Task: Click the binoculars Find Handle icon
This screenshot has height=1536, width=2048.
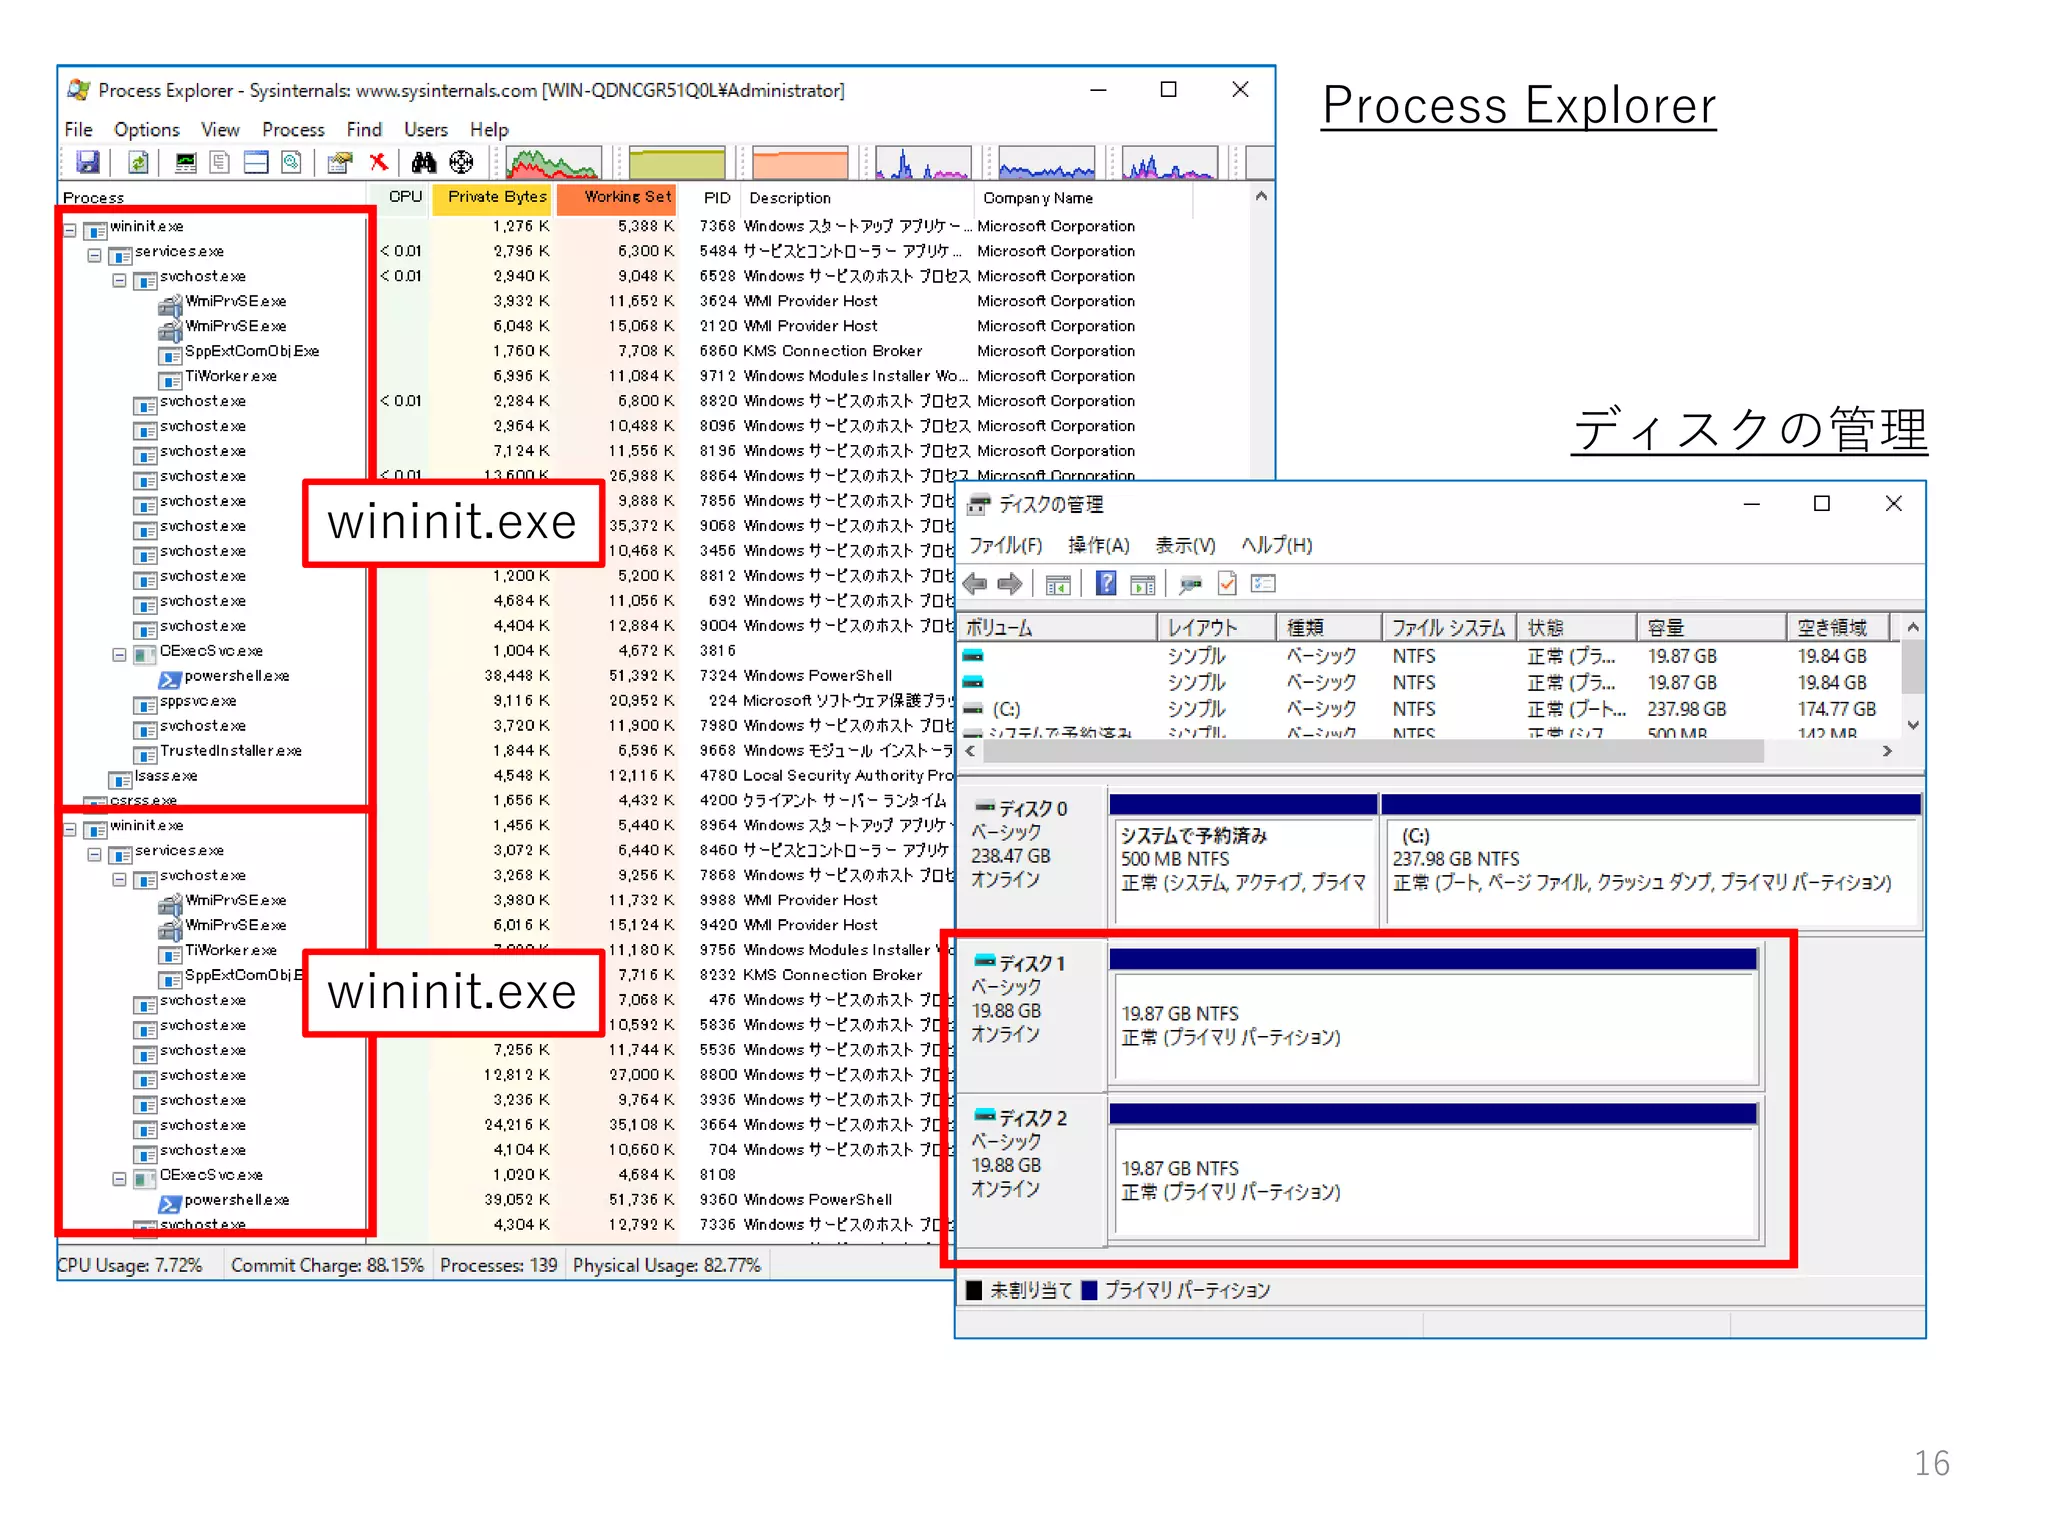Action: coord(424,162)
